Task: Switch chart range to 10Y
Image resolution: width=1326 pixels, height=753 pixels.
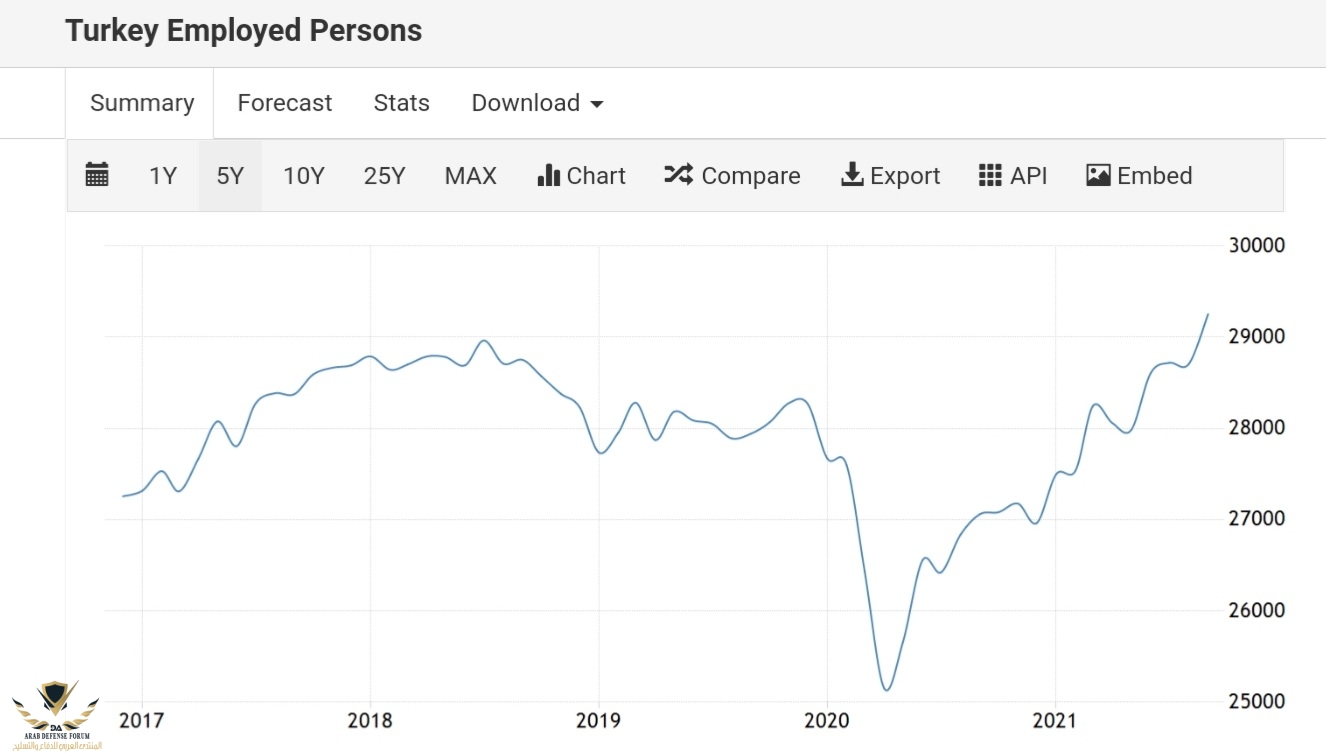Action: pos(304,176)
